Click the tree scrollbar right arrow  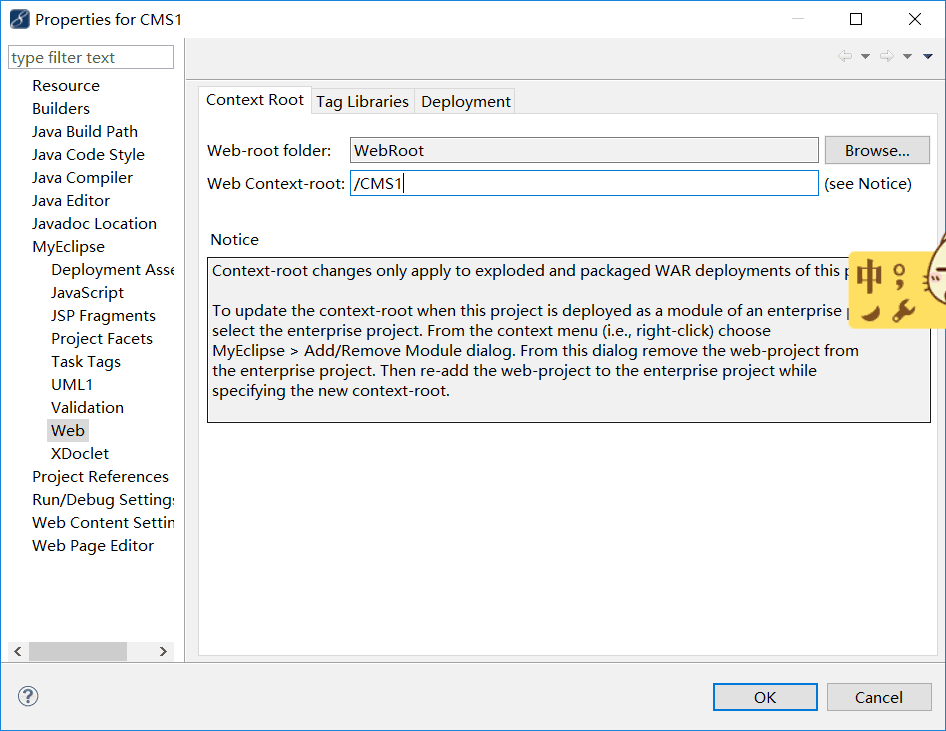click(163, 651)
